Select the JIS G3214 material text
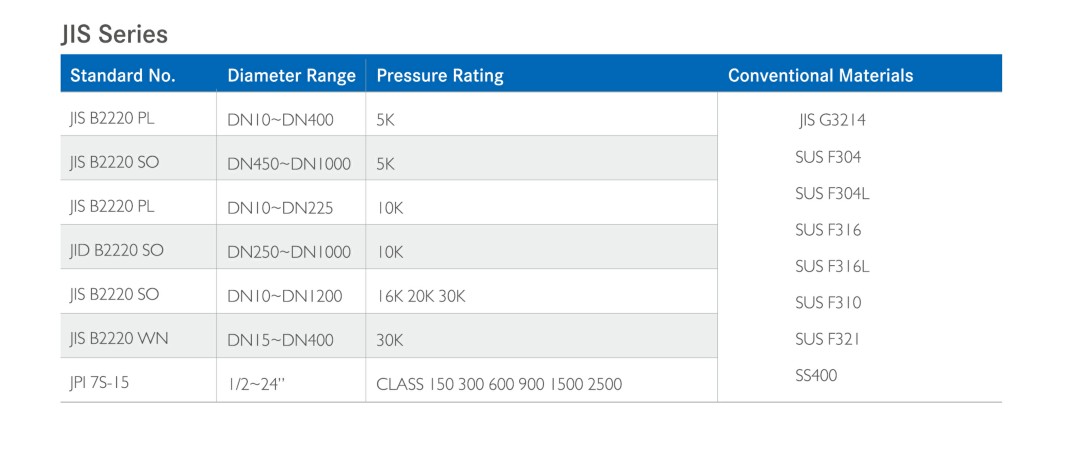Viewport: 1077px width, 463px height. [832, 120]
